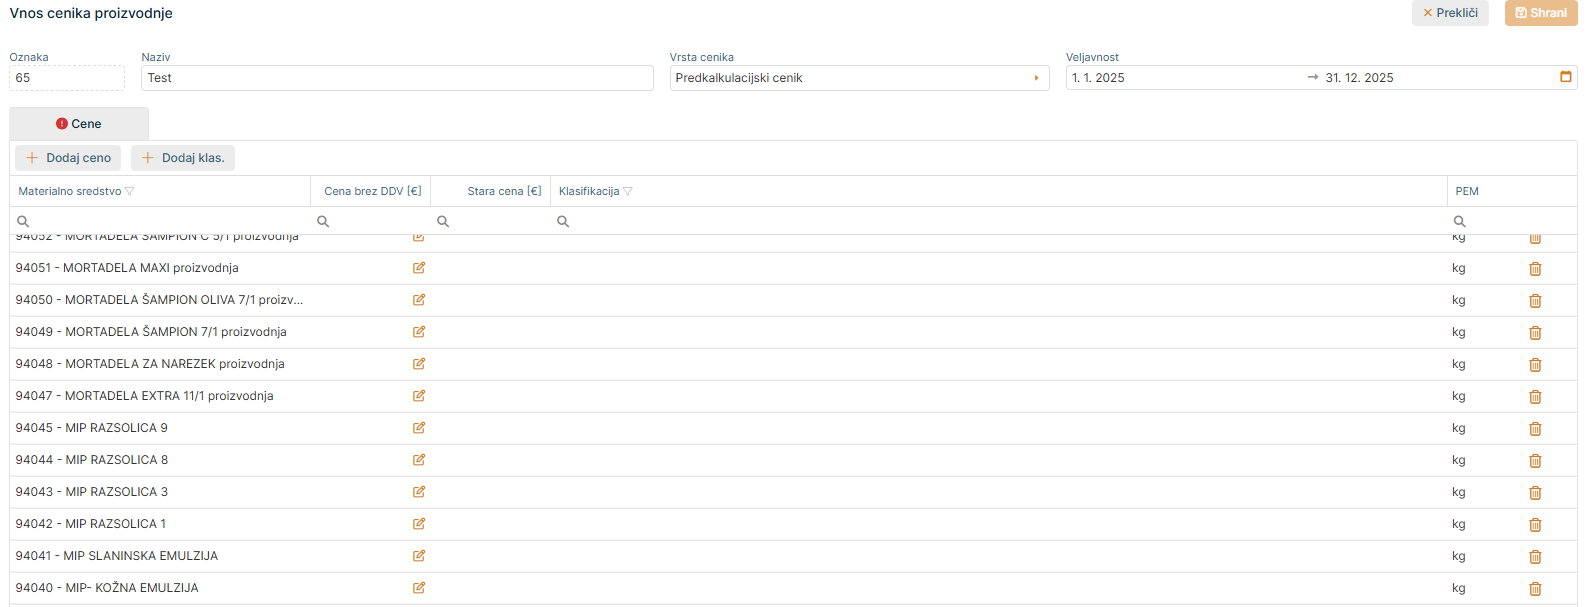Click Prekliči to cancel the entry

click(x=1450, y=13)
